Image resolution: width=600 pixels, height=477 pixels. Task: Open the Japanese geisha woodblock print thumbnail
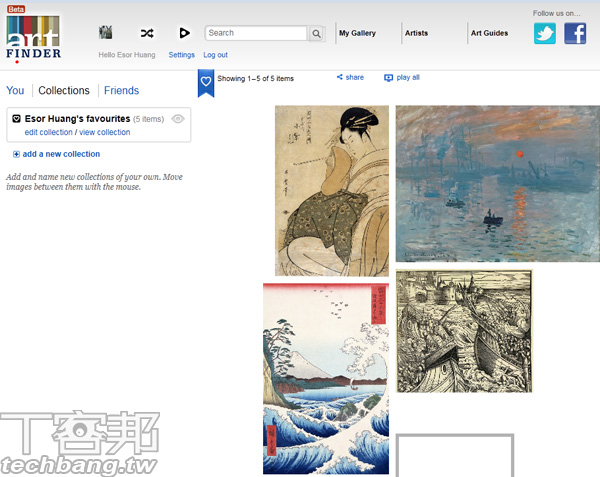(x=332, y=191)
